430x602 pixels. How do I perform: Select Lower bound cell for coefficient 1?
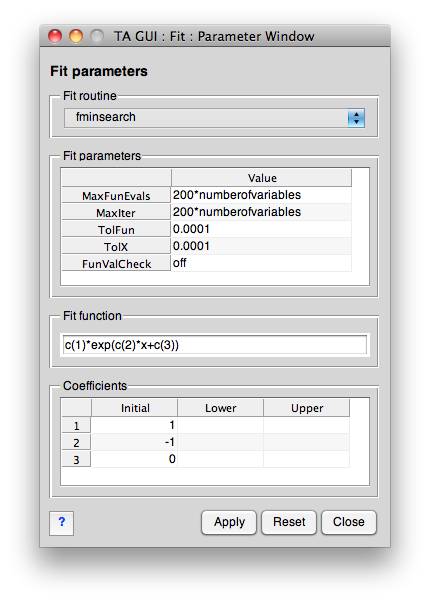pyautogui.click(x=220, y=425)
